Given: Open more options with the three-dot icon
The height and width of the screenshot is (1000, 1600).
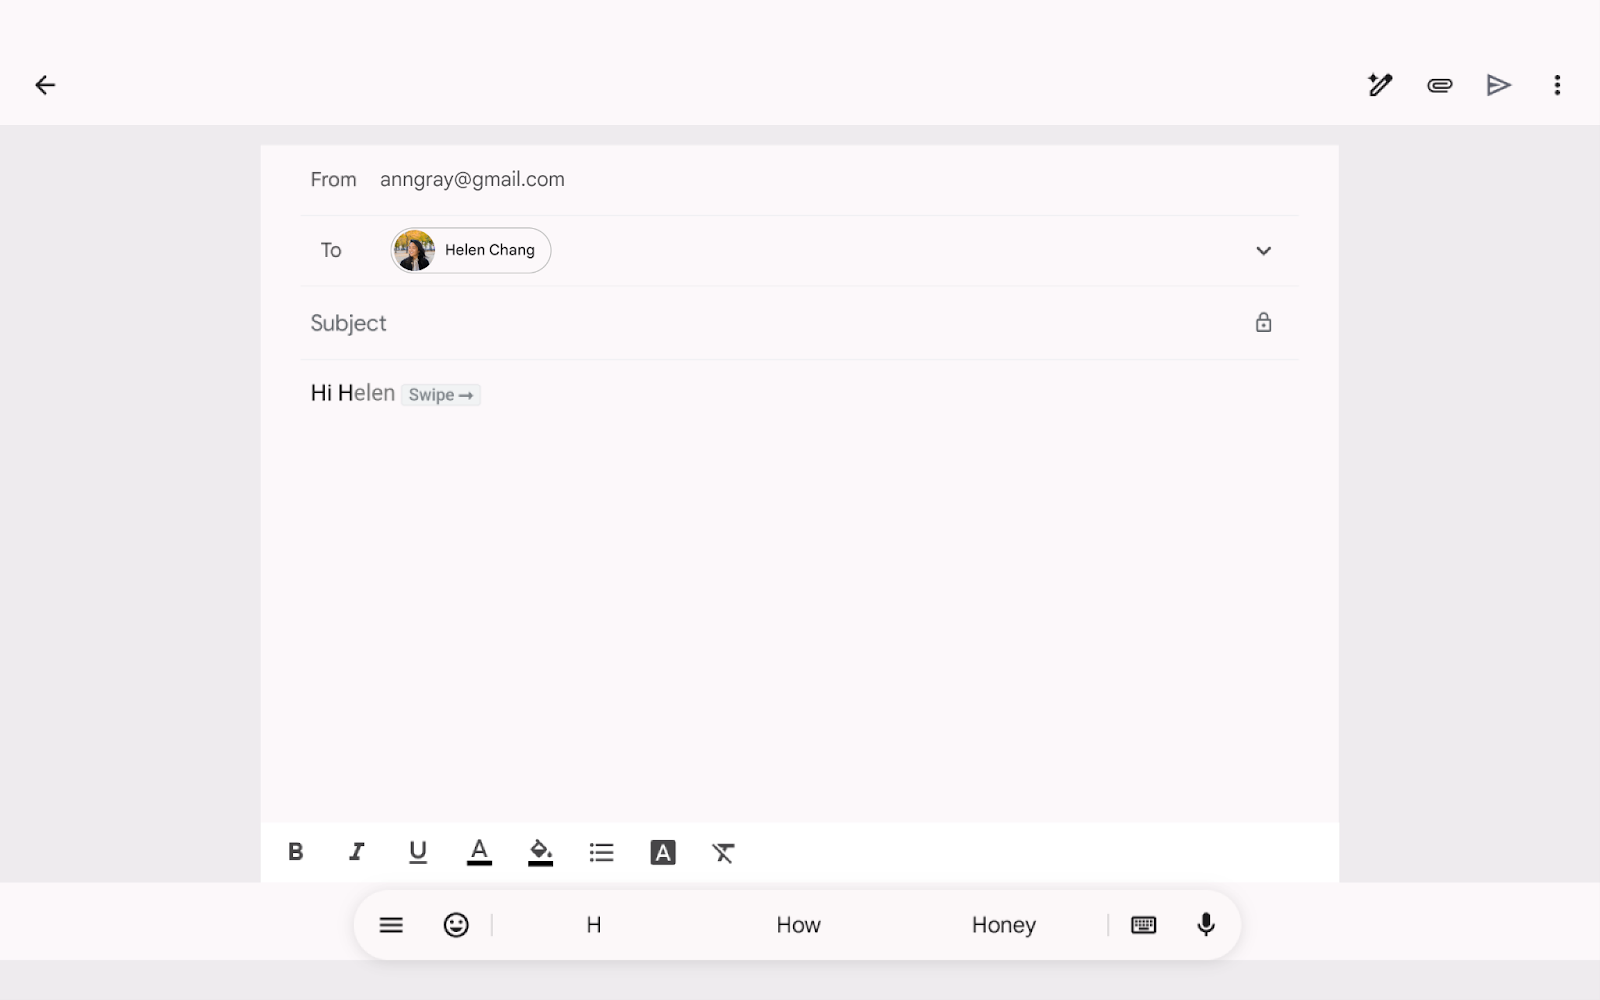Looking at the screenshot, I should click(1557, 85).
